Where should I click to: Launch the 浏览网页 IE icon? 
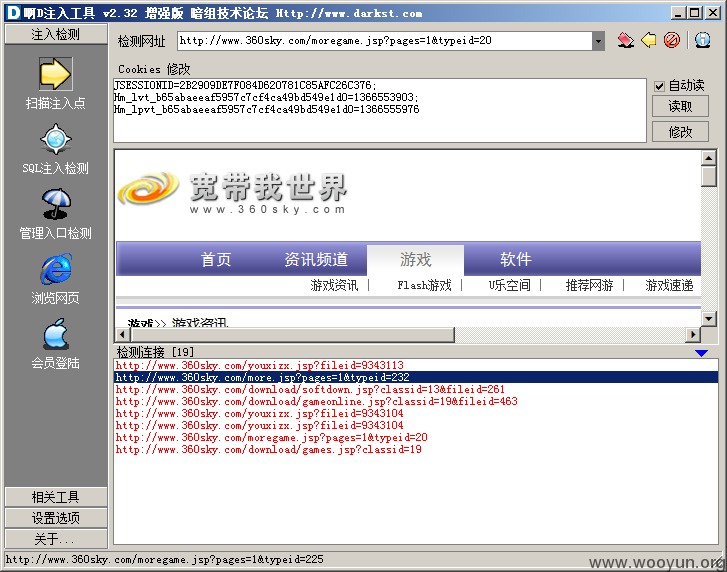coord(56,268)
